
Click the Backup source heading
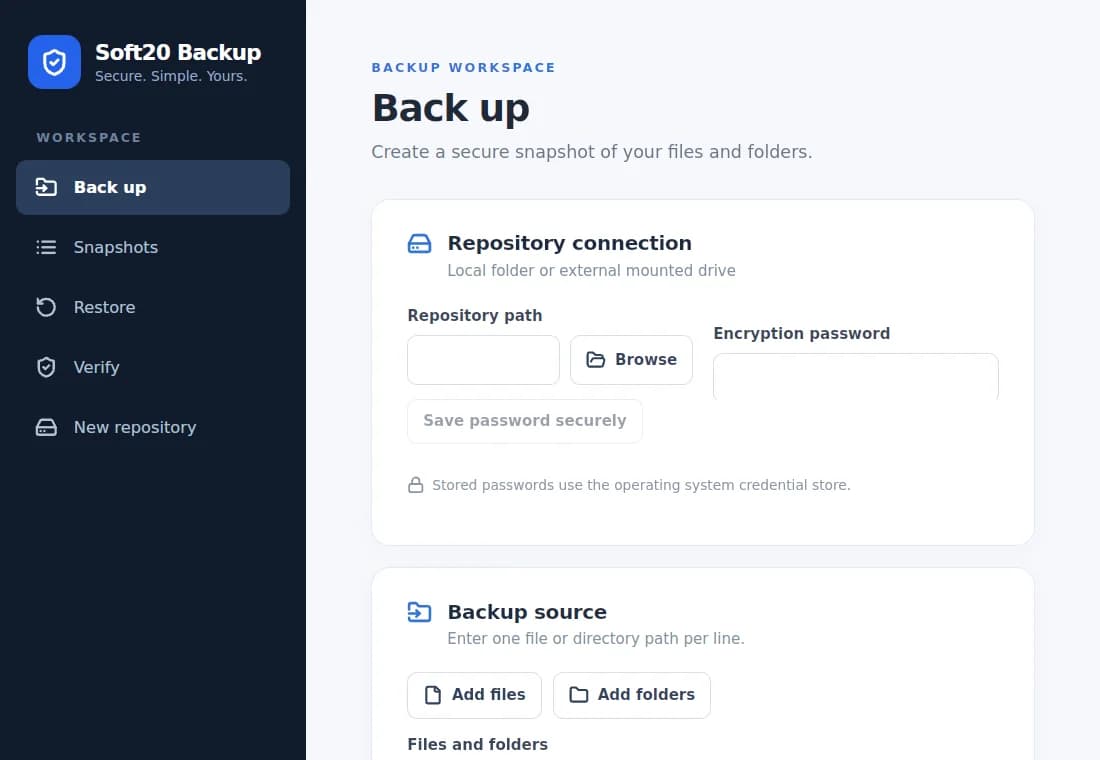(x=527, y=612)
